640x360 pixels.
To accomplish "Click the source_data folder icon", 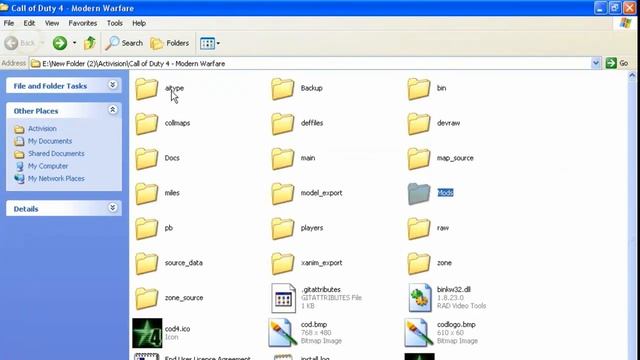I will [147, 263].
